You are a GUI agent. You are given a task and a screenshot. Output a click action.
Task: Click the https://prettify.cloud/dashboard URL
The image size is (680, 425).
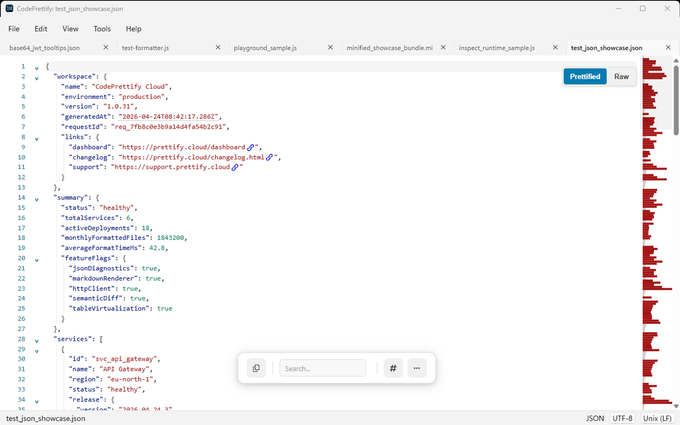[184, 147]
